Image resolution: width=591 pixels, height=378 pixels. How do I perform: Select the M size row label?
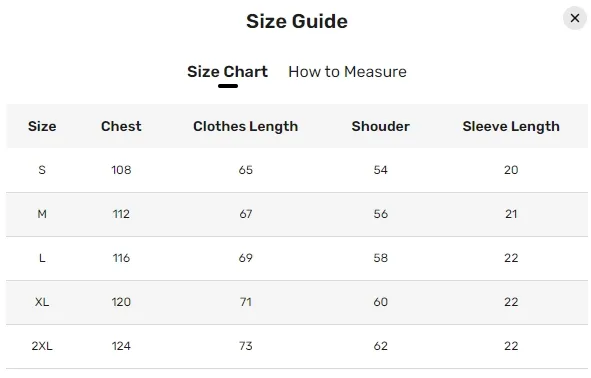click(42, 214)
